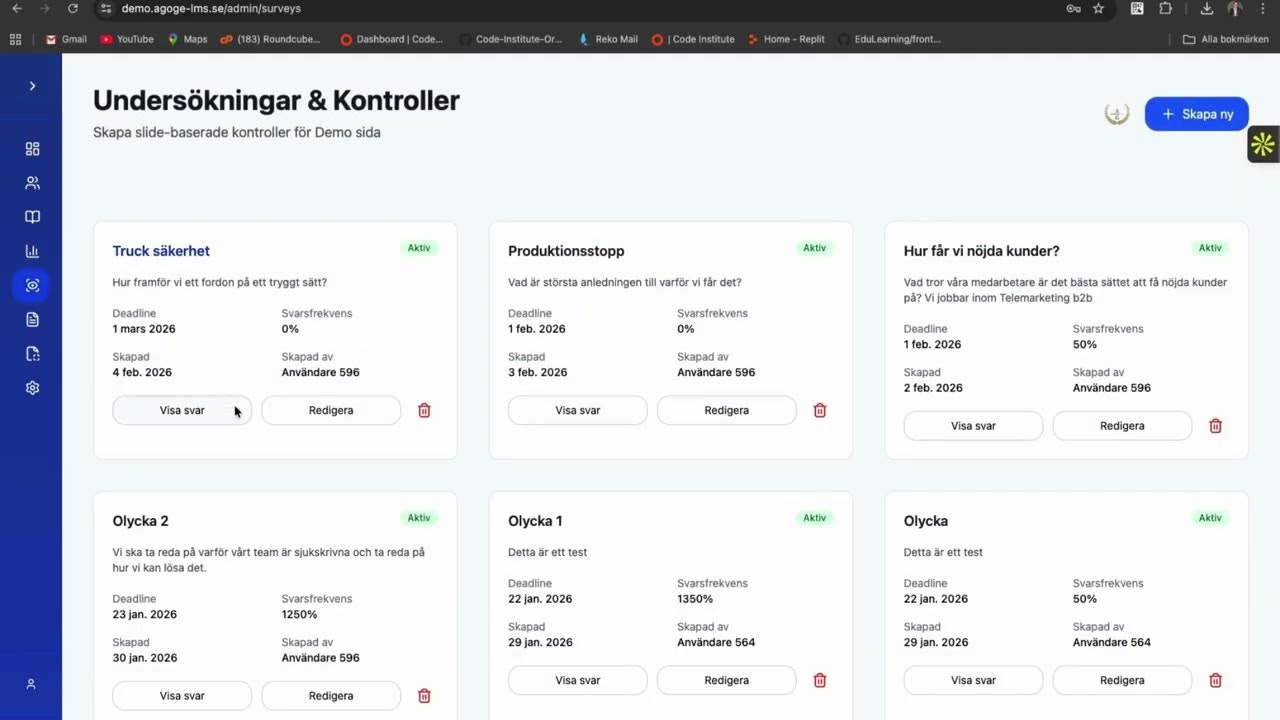The height and width of the screenshot is (720, 1280).
Task: Show answers for Hur får vi nöjda kunder
Action: (974, 426)
